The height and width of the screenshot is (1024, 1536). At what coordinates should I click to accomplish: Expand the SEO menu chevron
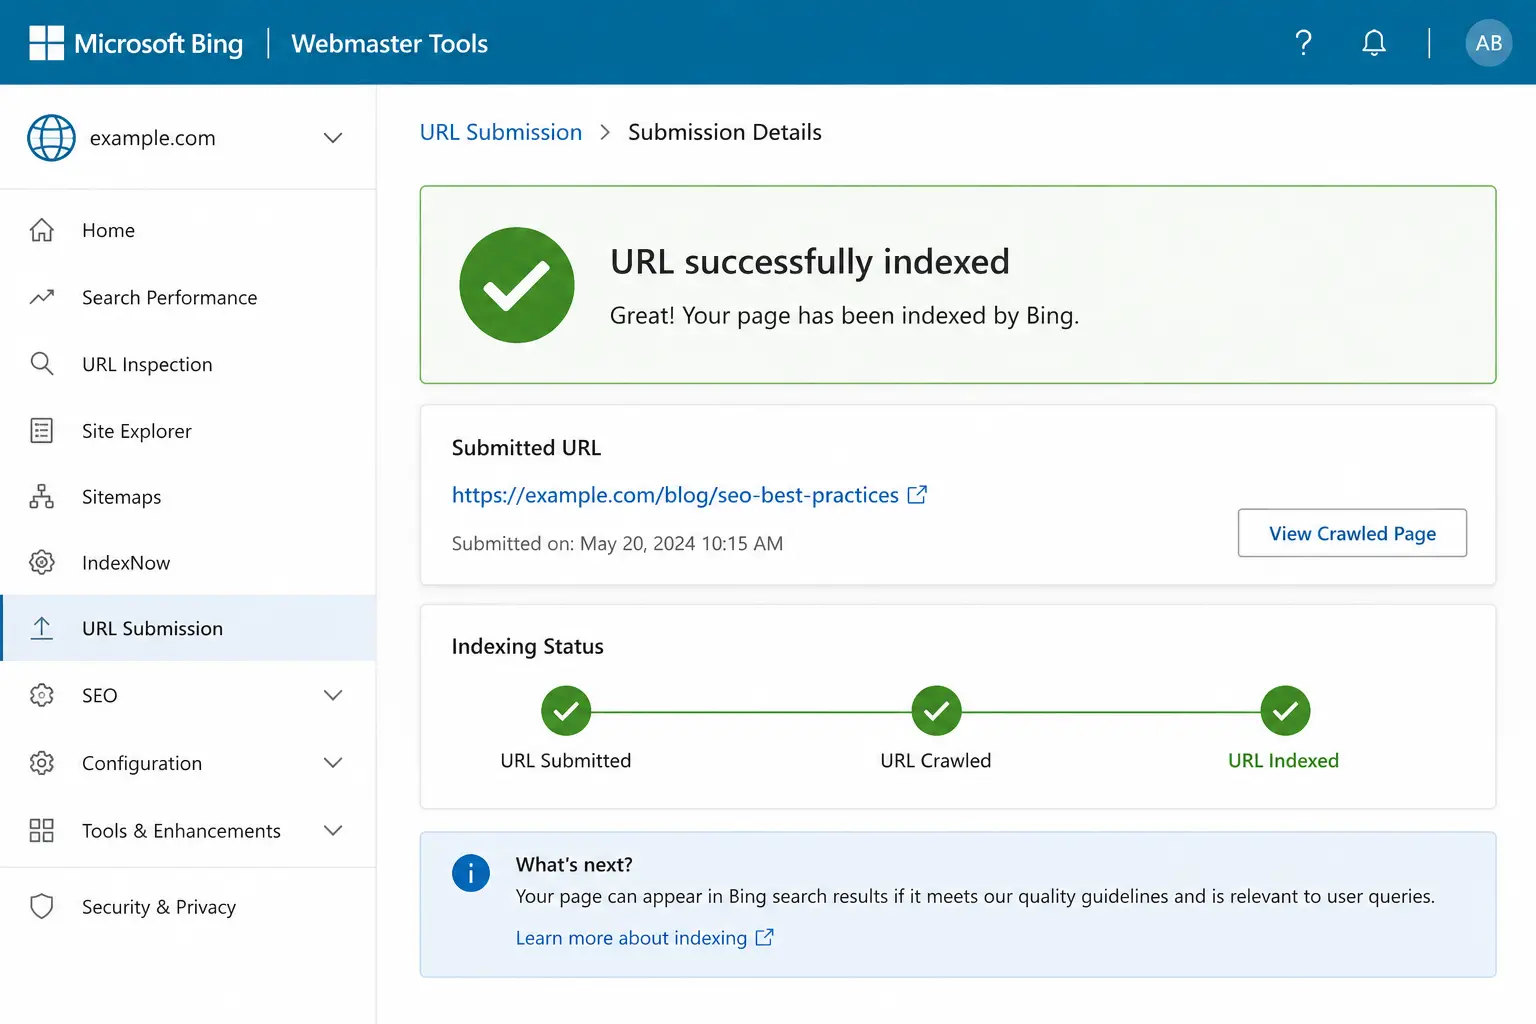(x=333, y=695)
